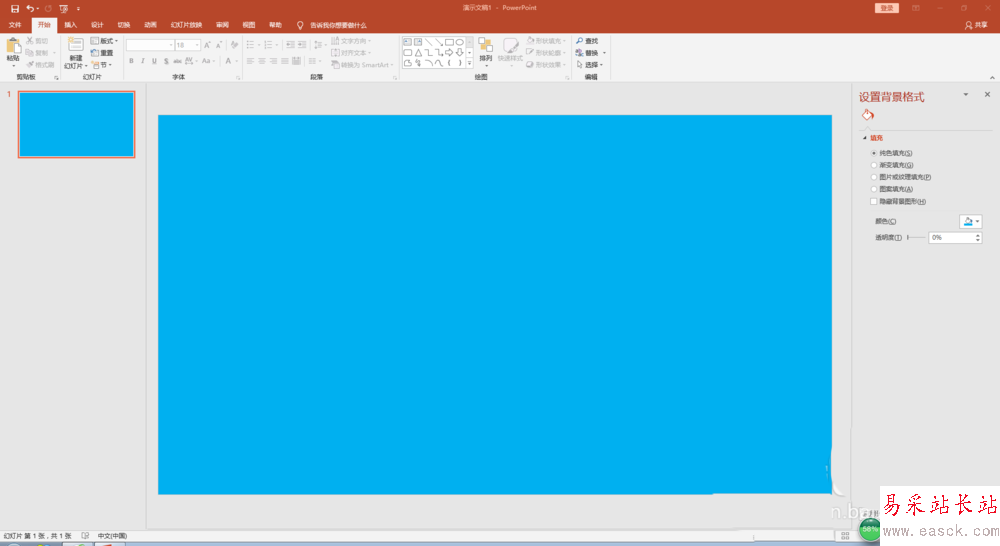Click the Share (共享) person icon
The width and height of the screenshot is (1000, 546).
point(969,26)
